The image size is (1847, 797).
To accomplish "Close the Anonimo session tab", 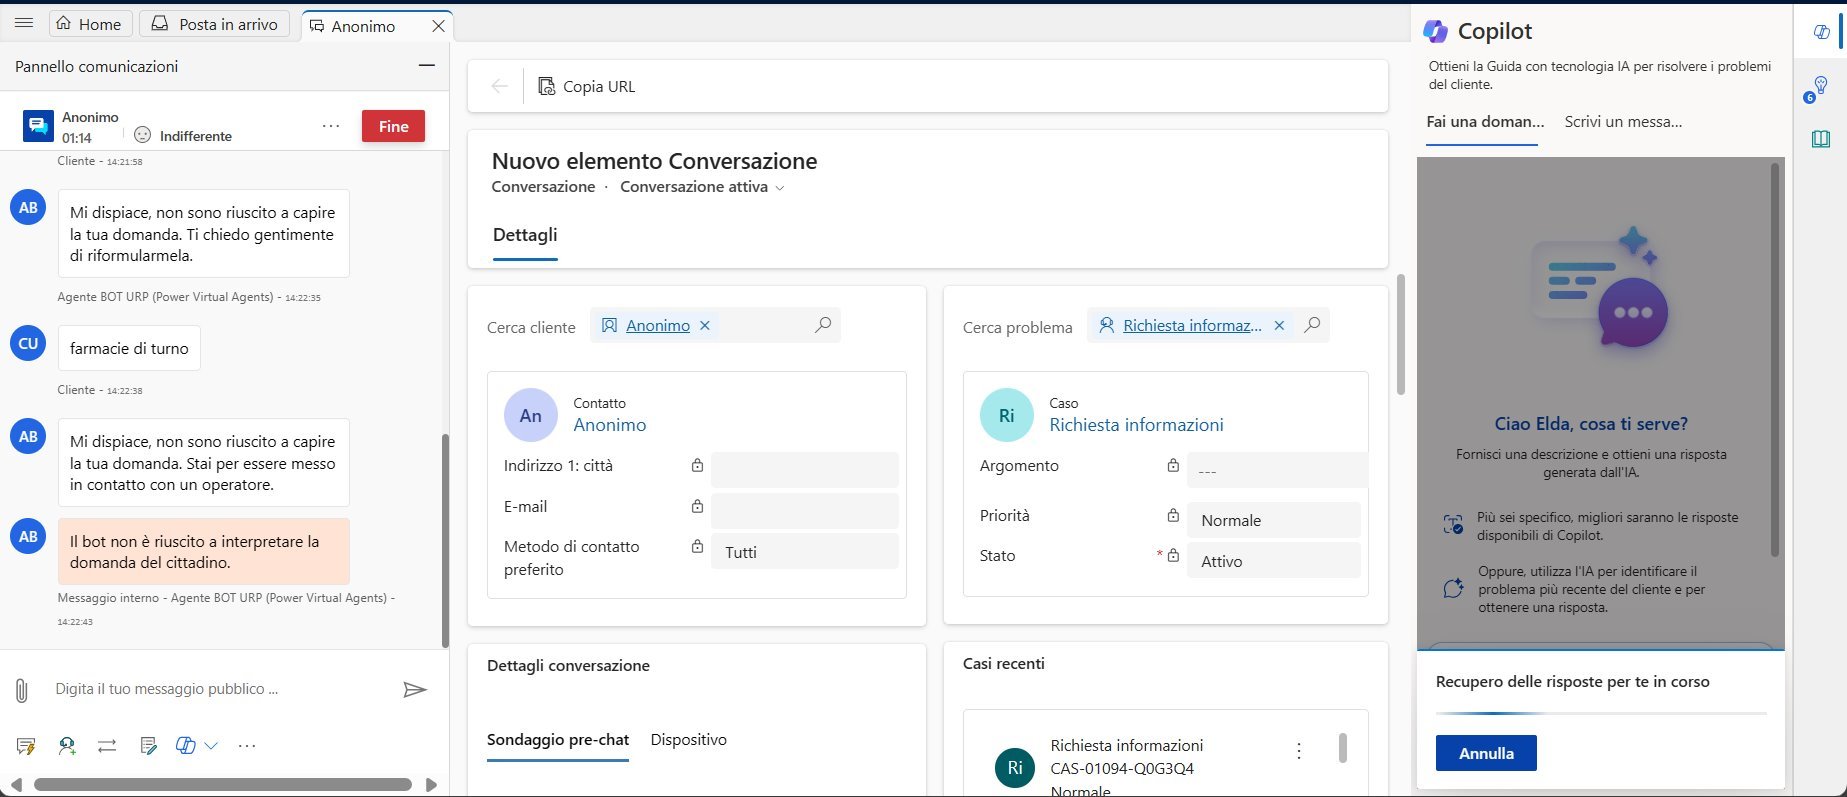I will [x=438, y=26].
